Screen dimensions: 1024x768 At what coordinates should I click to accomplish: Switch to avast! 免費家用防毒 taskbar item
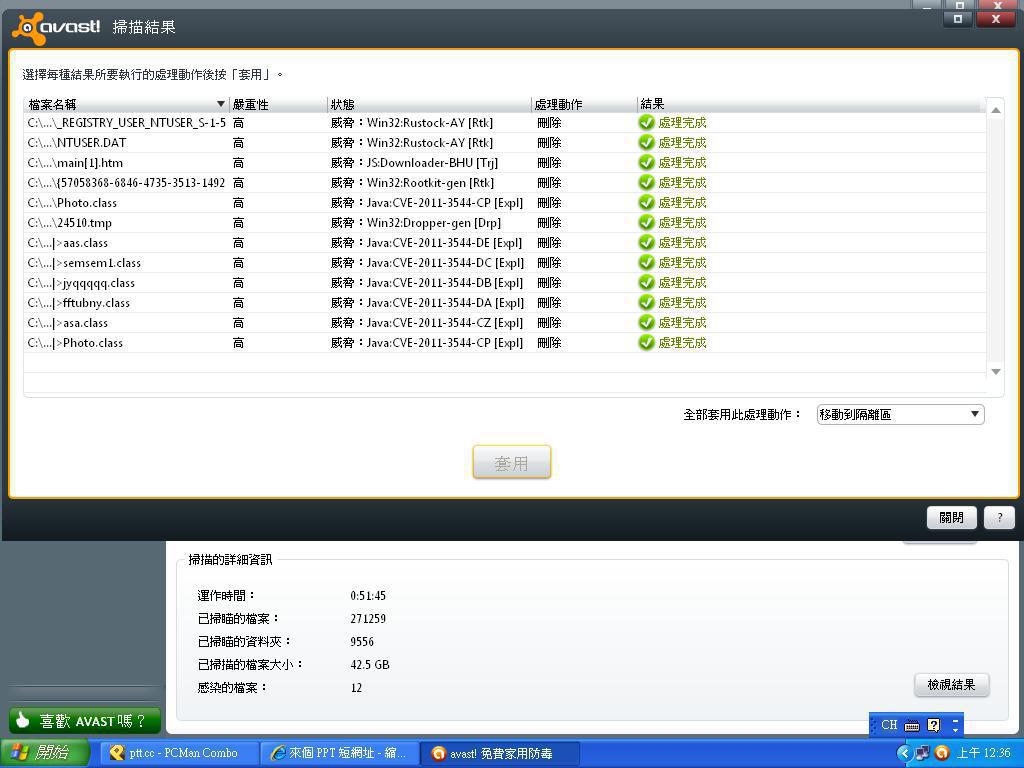click(x=498, y=753)
